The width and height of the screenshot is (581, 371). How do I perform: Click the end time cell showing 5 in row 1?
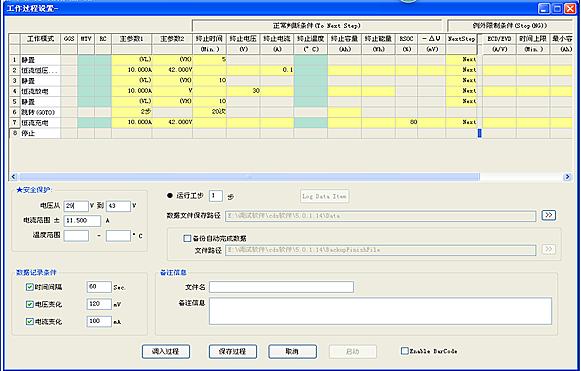210,59
